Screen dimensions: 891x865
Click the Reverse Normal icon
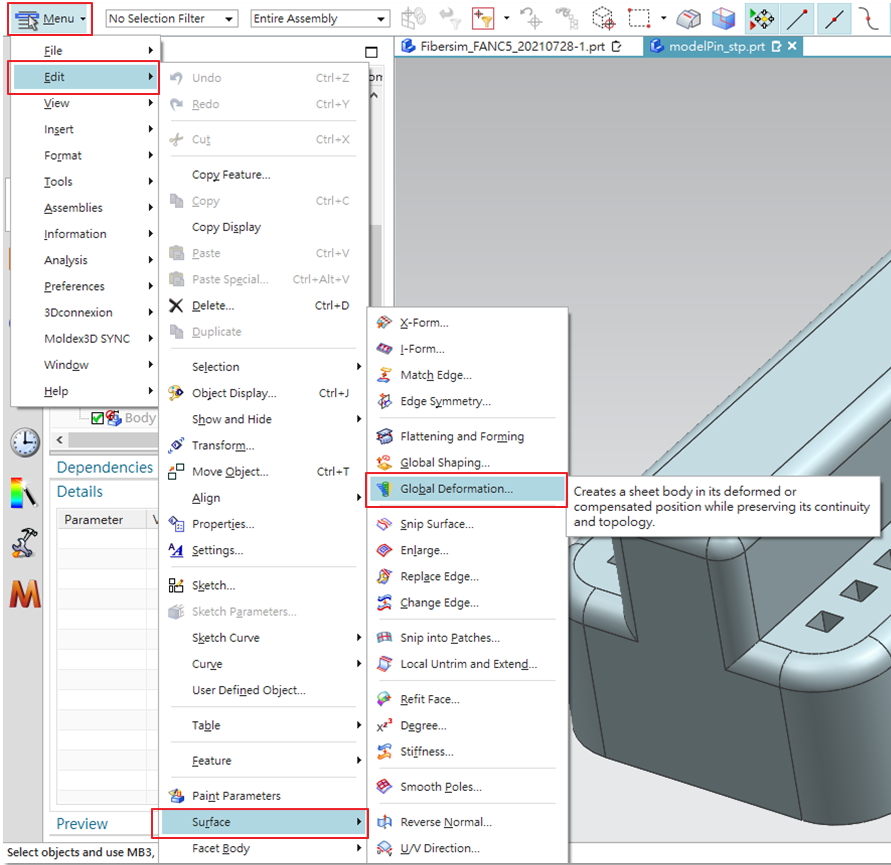[384, 821]
